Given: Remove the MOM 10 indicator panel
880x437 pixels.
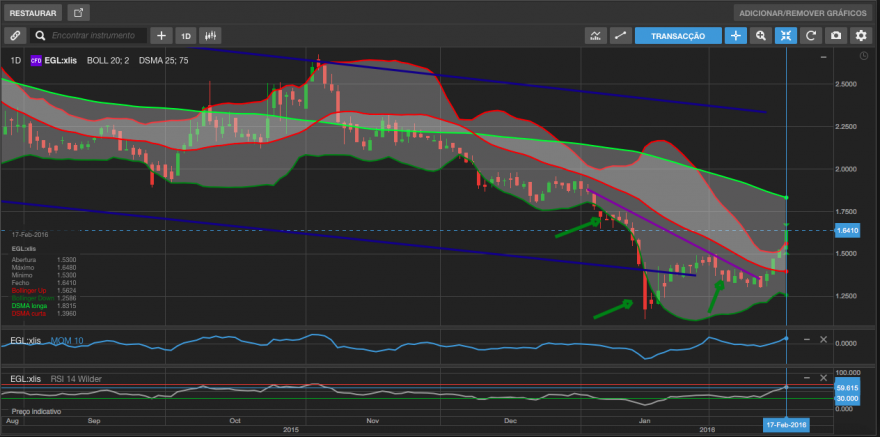Looking at the screenshot, I should tap(823, 339).
